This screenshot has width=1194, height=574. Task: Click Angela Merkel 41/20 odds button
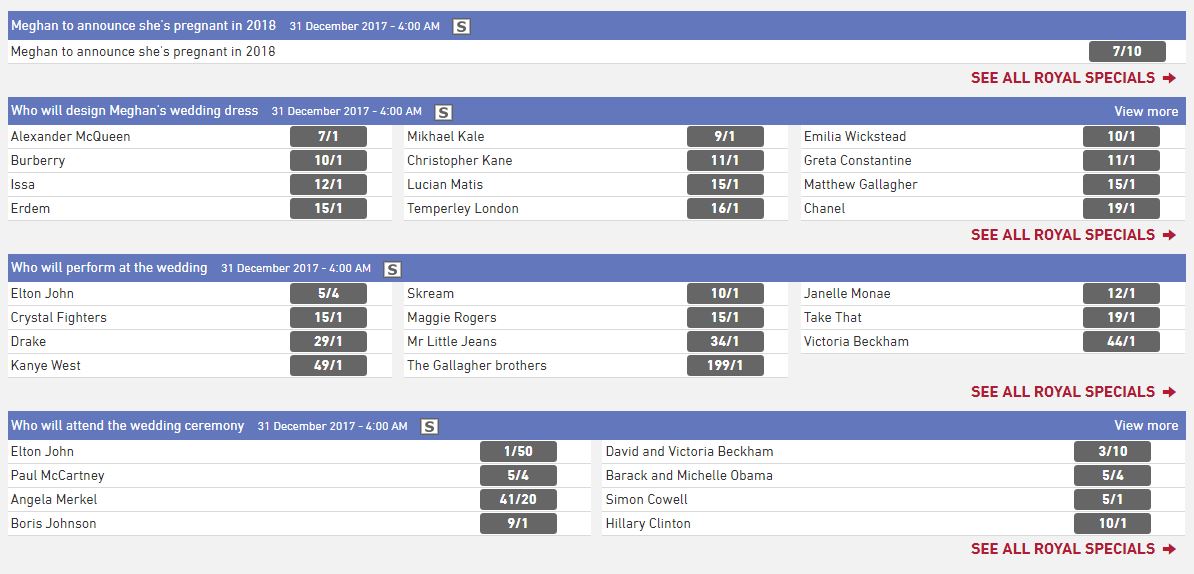[518, 500]
